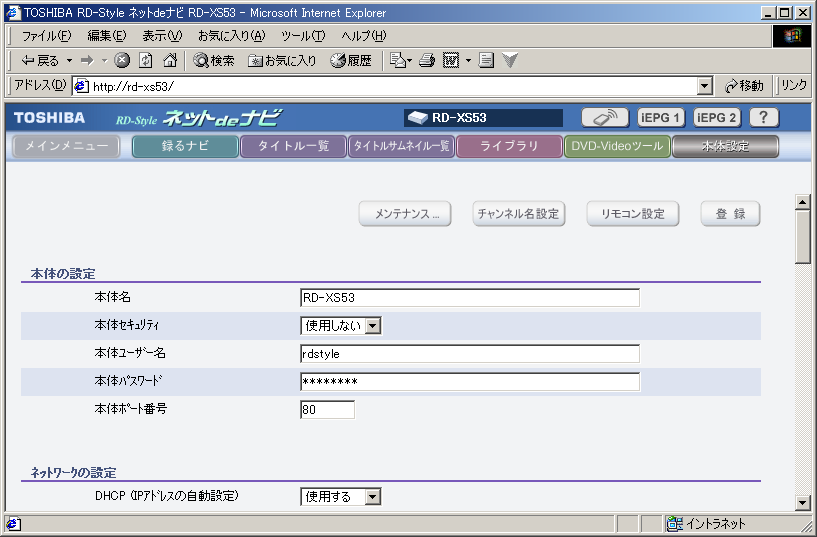Click the 本体ユーザー名 input field
This screenshot has height=537, width=817.
(470, 354)
